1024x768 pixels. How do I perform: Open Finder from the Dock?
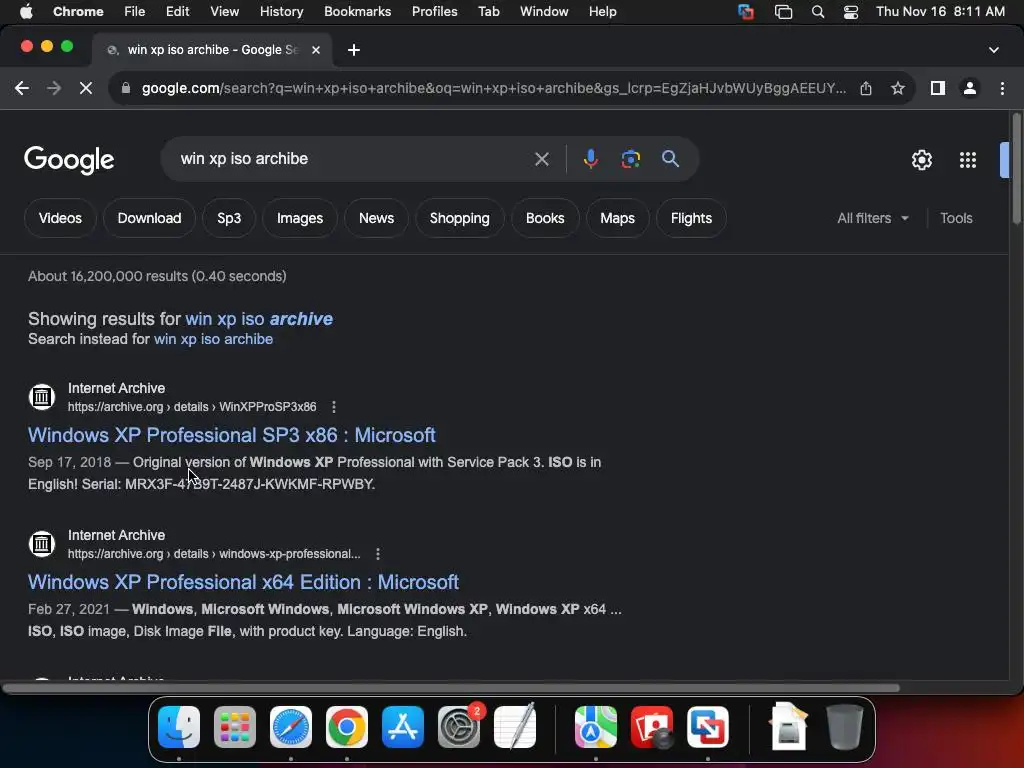click(x=179, y=727)
